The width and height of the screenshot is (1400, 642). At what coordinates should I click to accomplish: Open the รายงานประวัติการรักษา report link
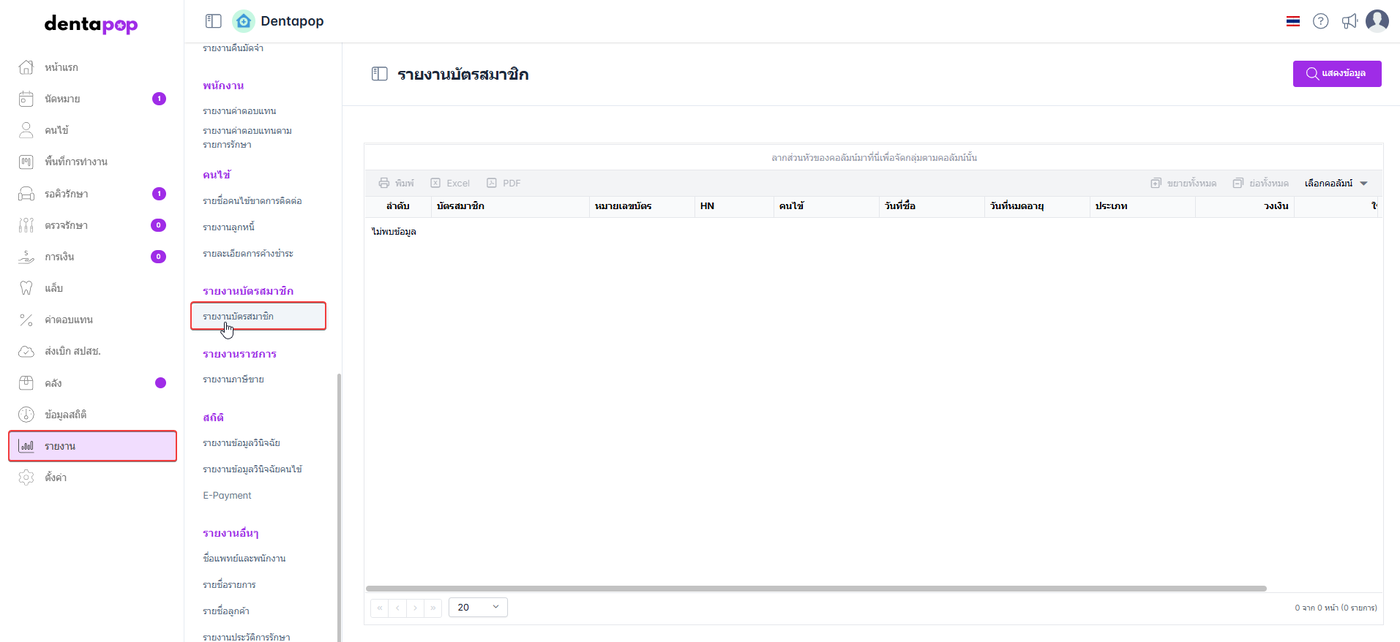point(246,636)
